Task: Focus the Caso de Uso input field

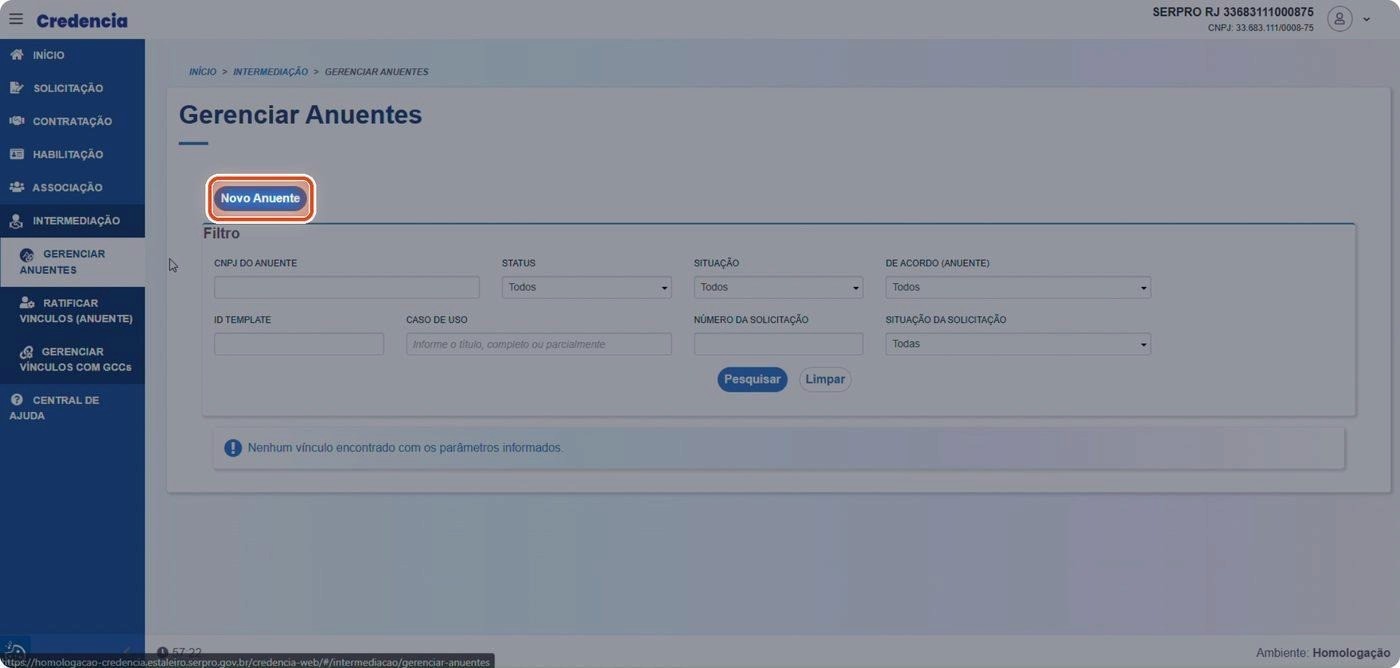Action: click(539, 344)
